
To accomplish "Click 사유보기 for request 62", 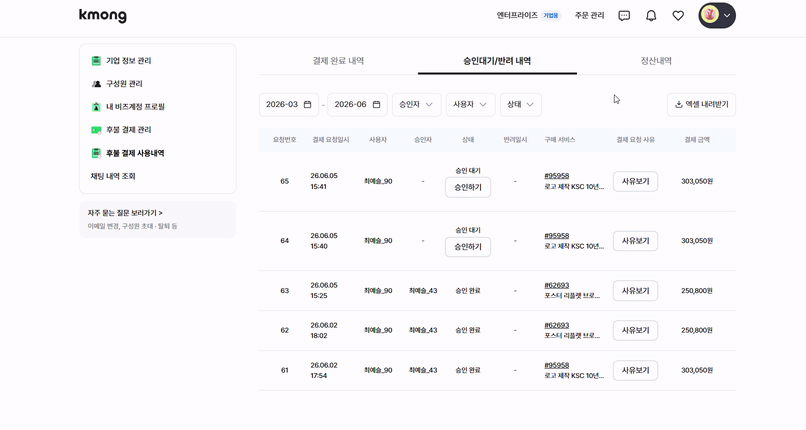I will [x=635, y=330].
